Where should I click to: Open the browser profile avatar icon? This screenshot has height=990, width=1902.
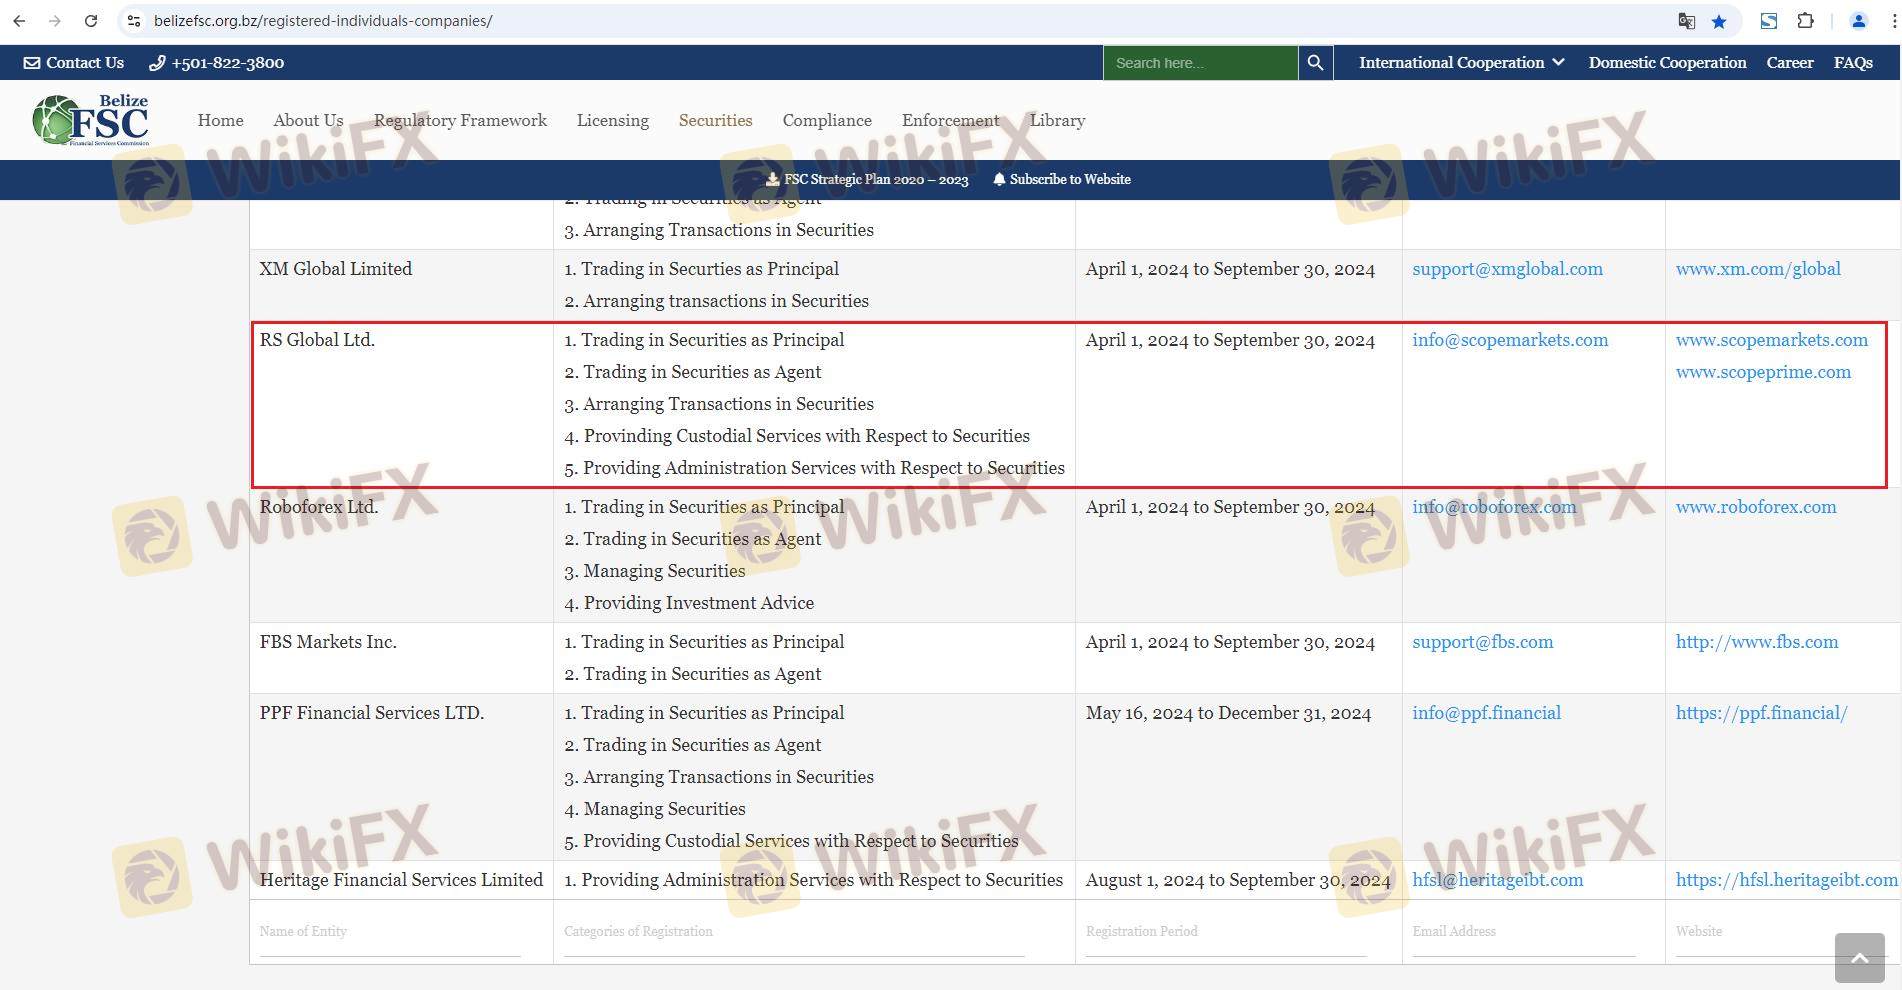1858,21
